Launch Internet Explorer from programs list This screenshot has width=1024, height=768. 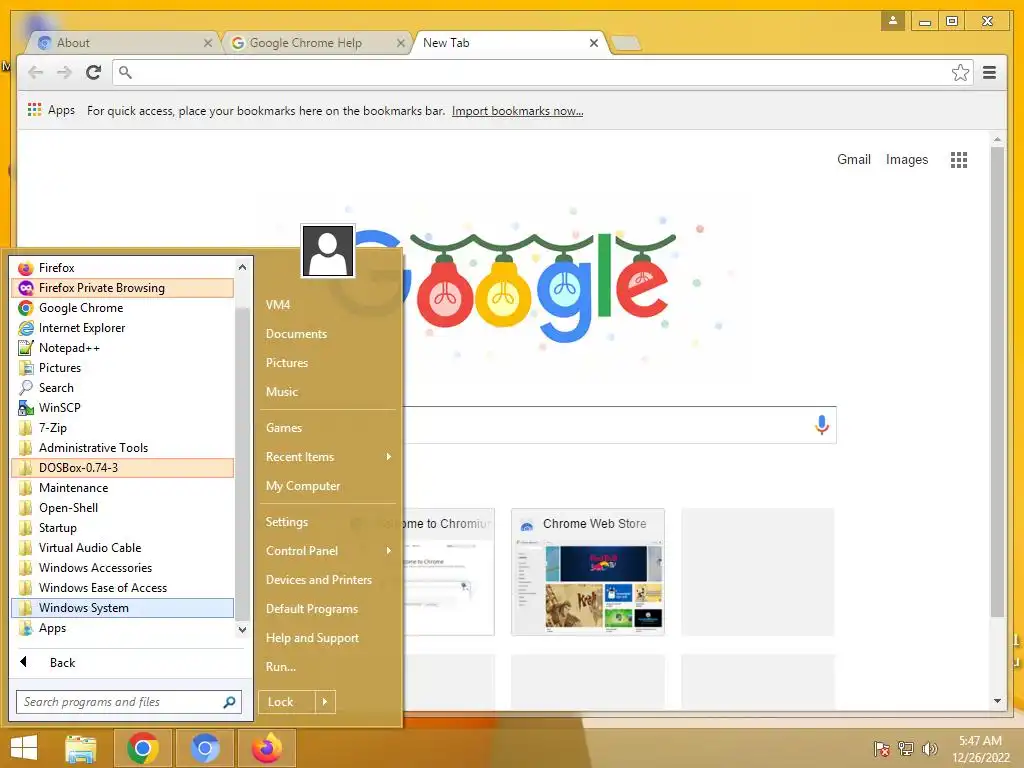122,328
